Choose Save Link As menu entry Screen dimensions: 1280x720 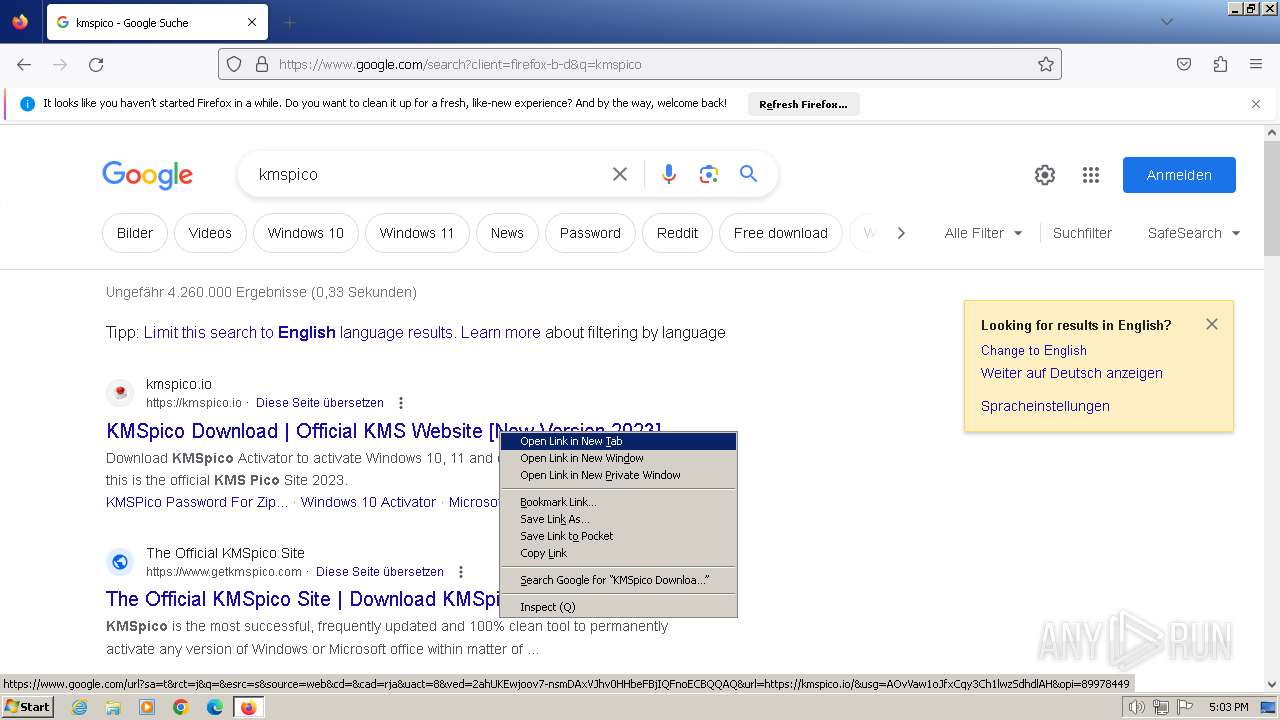pyautogui.click(x=618, y=519)
